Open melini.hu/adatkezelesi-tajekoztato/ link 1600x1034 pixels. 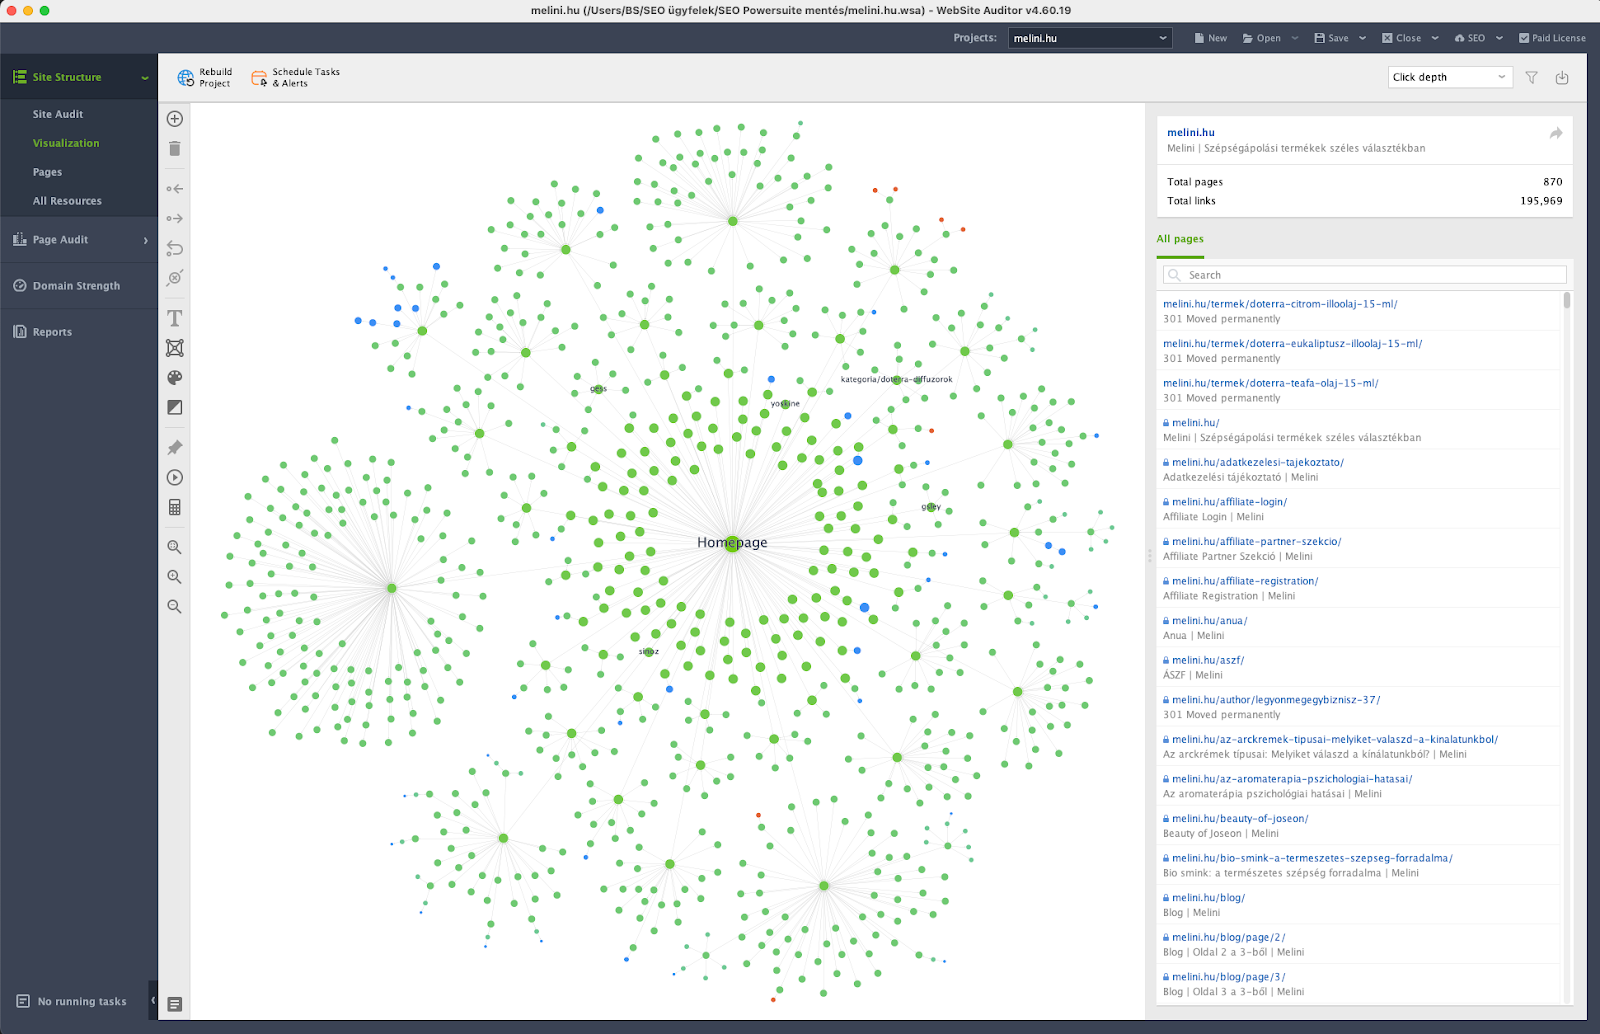(1257, 462)
